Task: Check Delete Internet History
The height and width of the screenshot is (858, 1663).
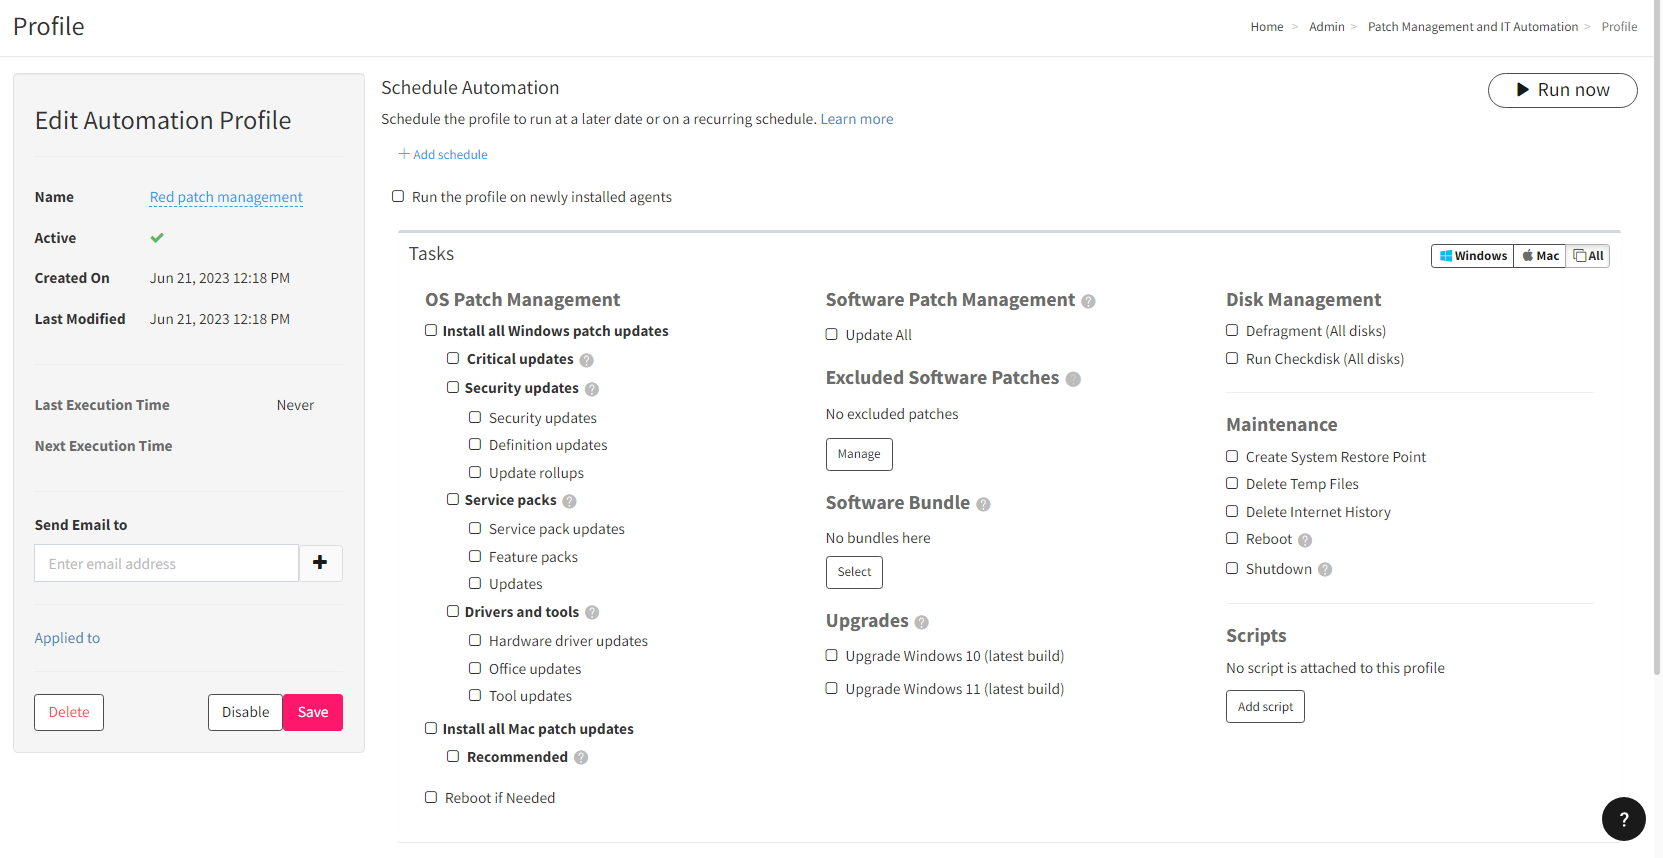Action: point(1232,511)
